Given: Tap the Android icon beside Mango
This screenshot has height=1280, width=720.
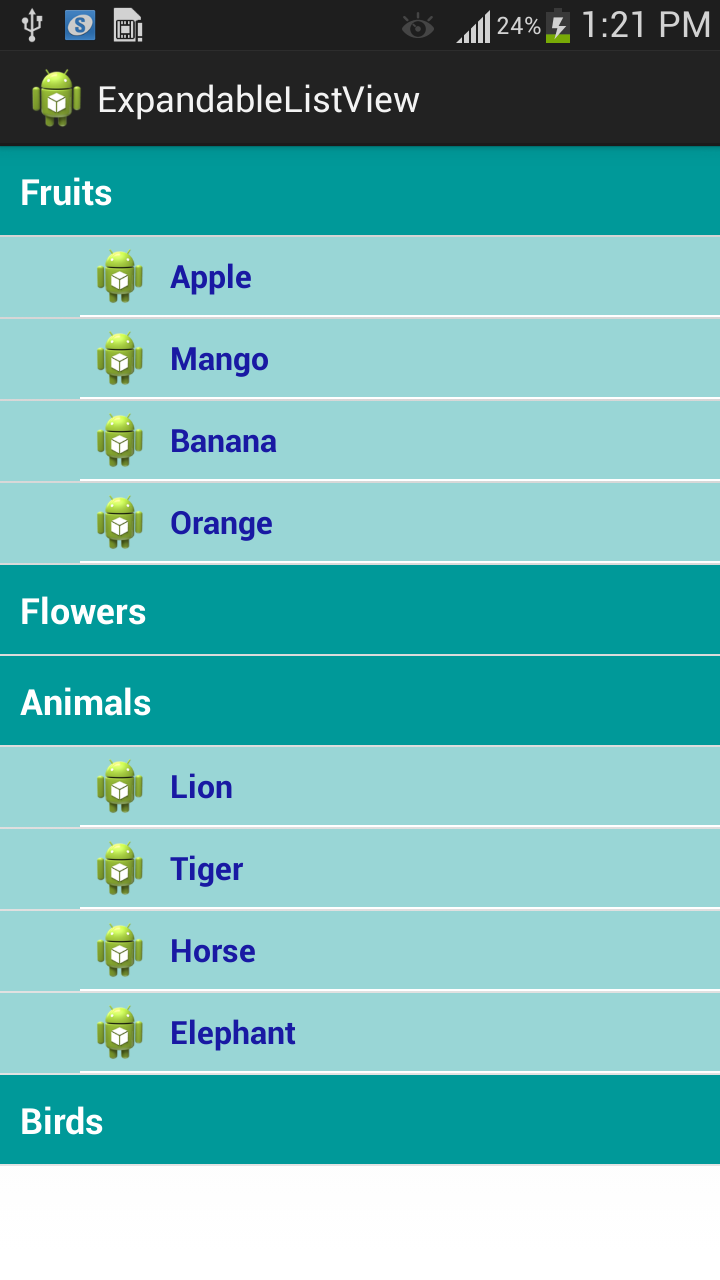Looking at the screenshot, I should click(x=120, y=359).
